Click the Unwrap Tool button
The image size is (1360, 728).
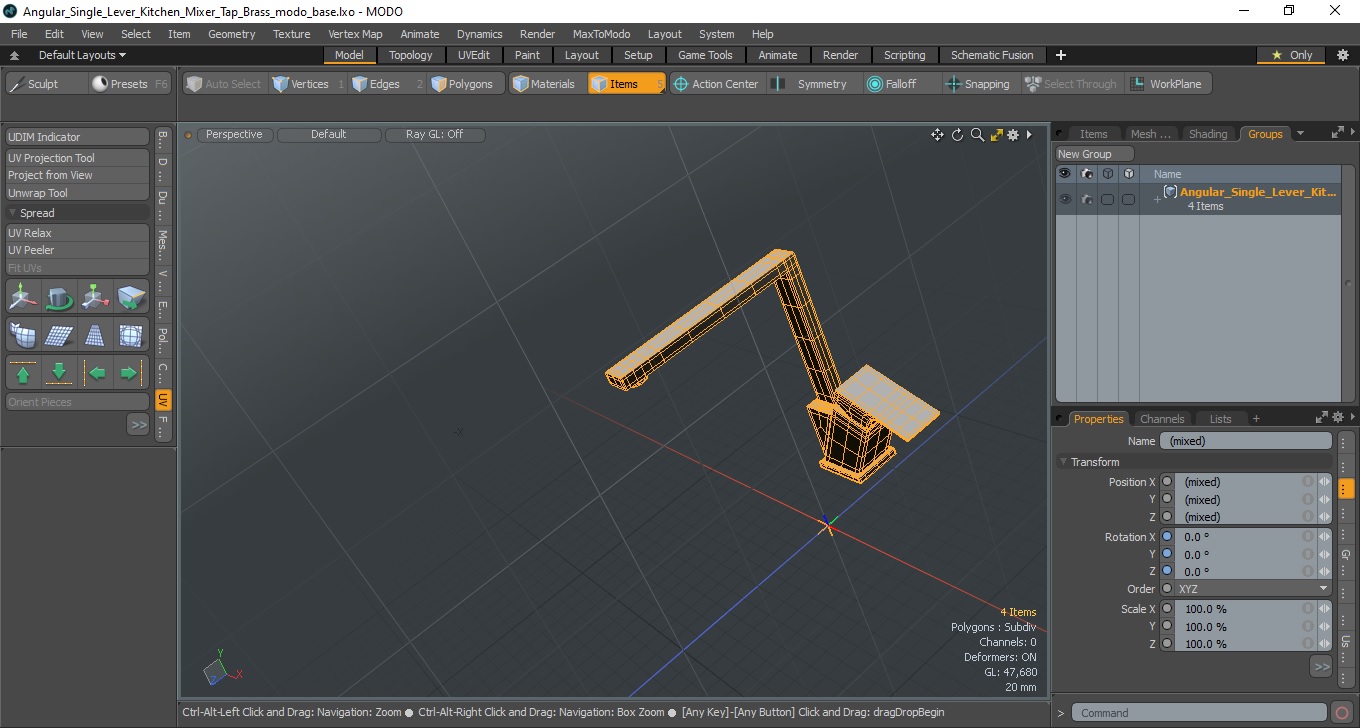point(78,193)
